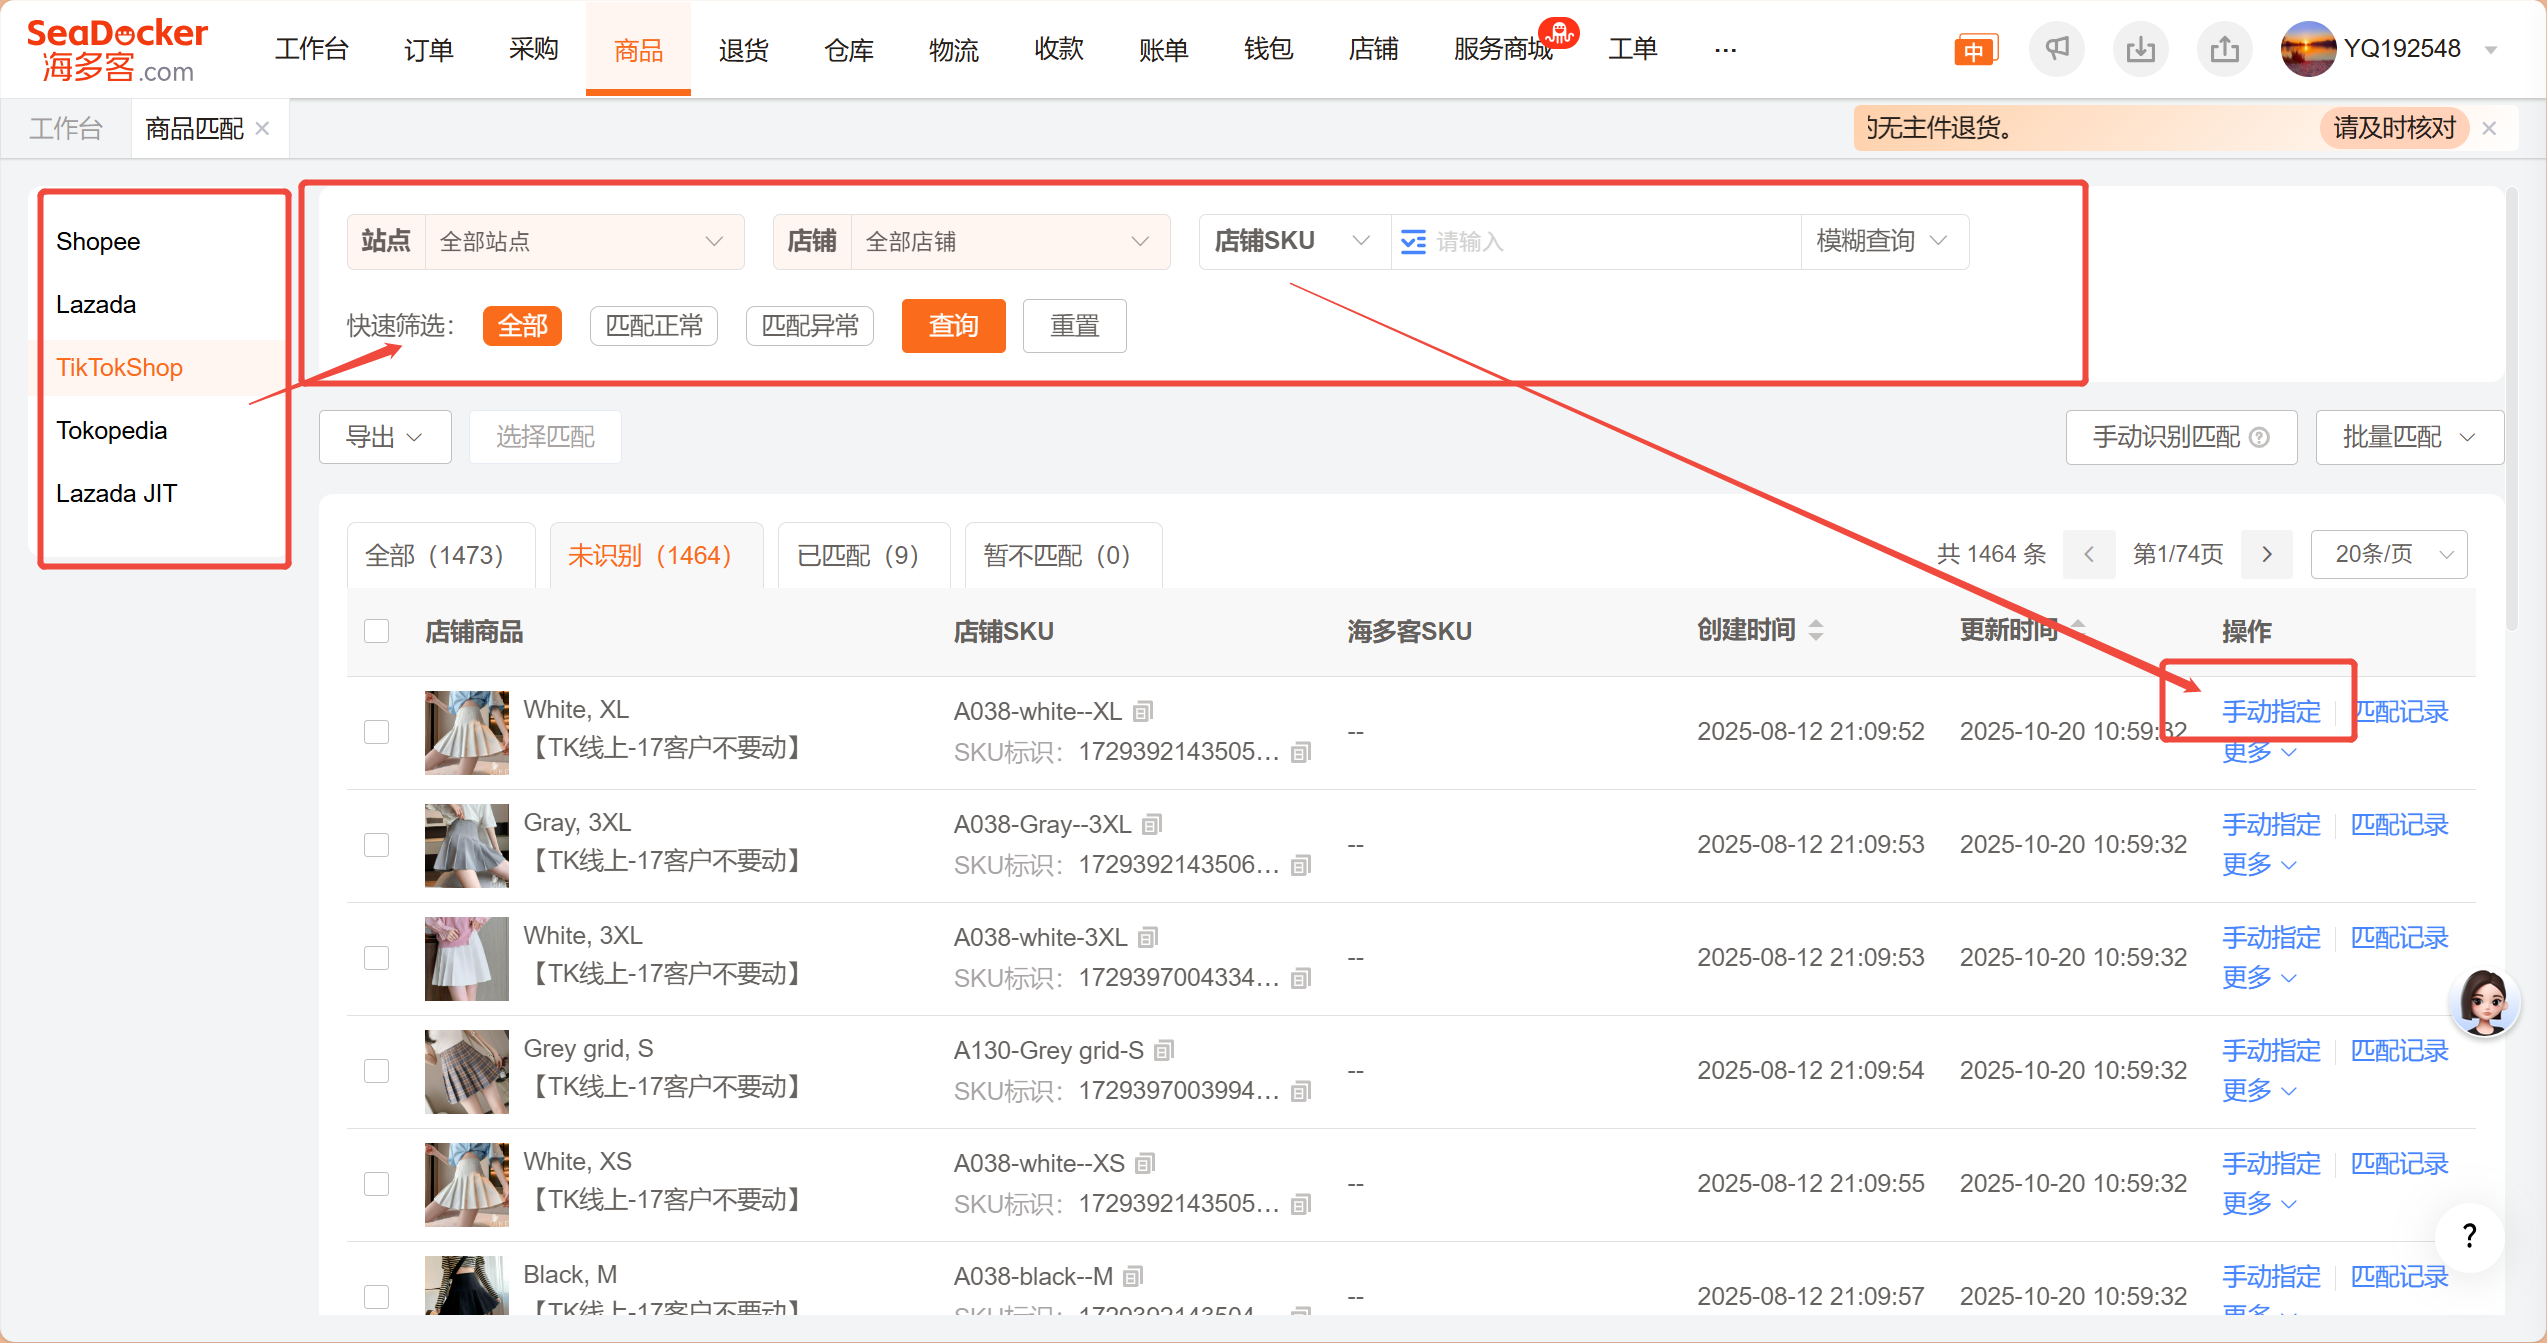This screenshot has height=1343, width=2547.
Task: Click the batch input icon in SKU search
Action: point(1413,242)
